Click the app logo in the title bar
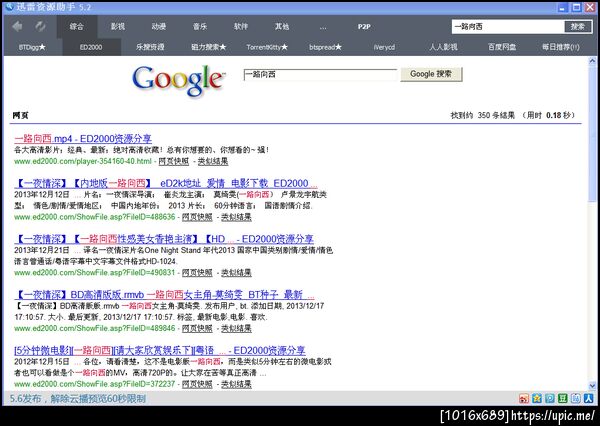The height and width of the screenshot is (426, 600). point(8,7)
